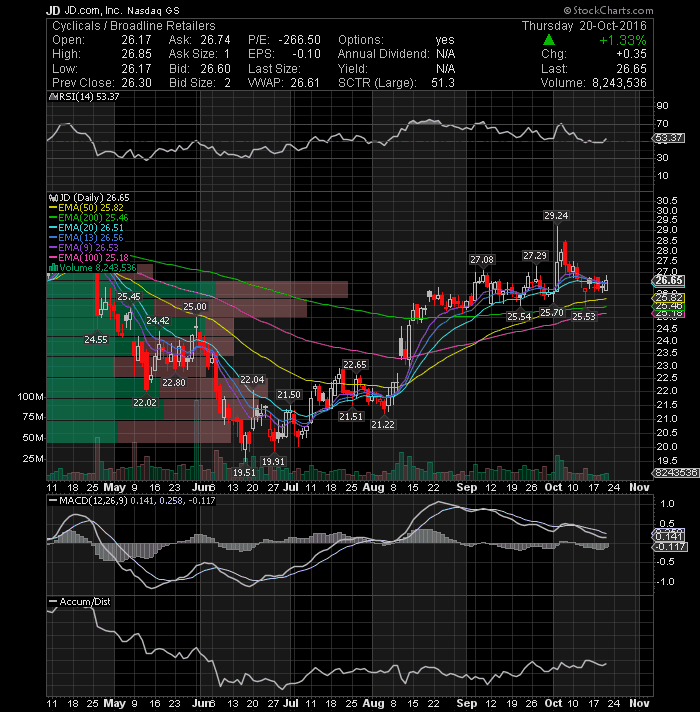This screenshot has height=712, width=700.
Task: Click the 25.00 high price label
Action: coord(195,307)
